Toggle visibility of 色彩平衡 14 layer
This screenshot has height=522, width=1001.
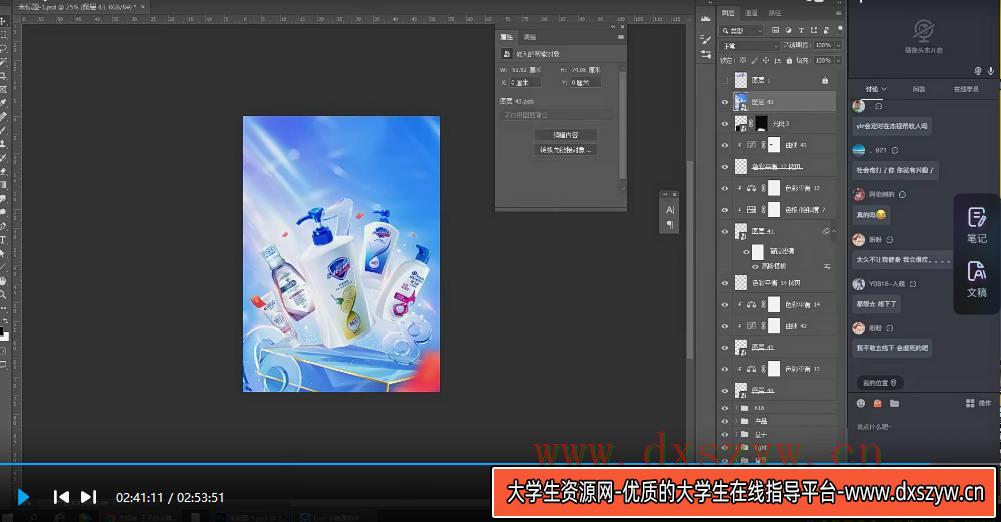(725, 305)
